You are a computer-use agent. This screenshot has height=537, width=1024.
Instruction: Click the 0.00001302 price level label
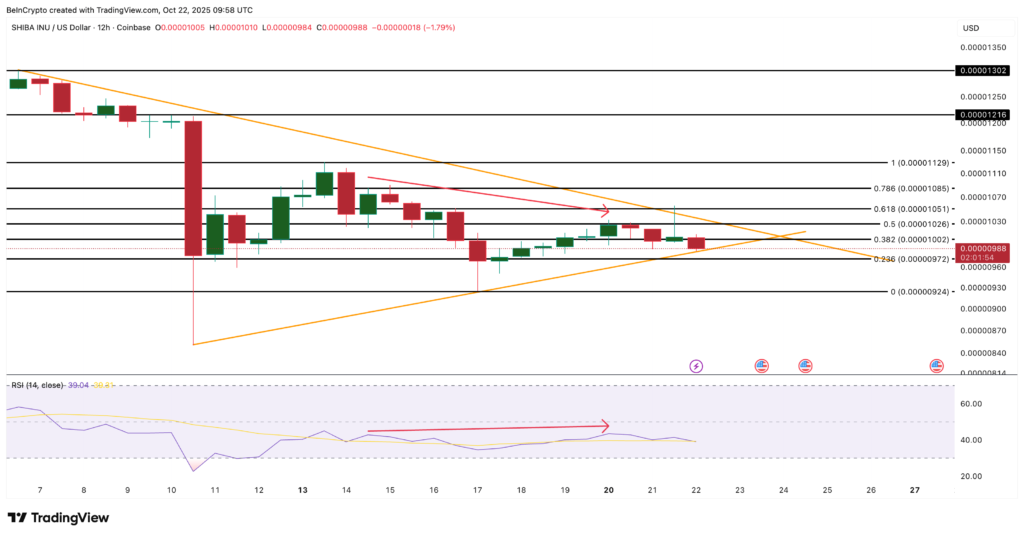984,71
